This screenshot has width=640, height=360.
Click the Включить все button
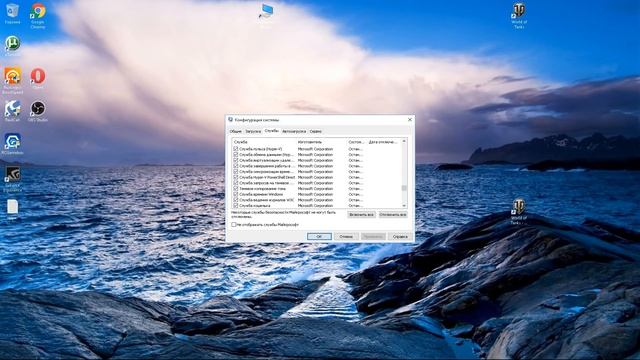361,214
